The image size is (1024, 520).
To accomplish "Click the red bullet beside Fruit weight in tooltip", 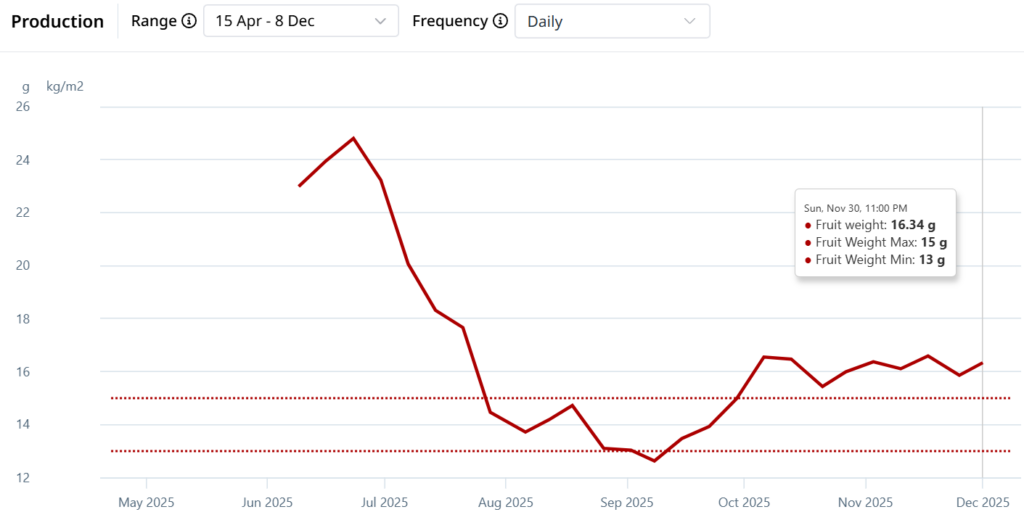I will [x=808, y=225].
